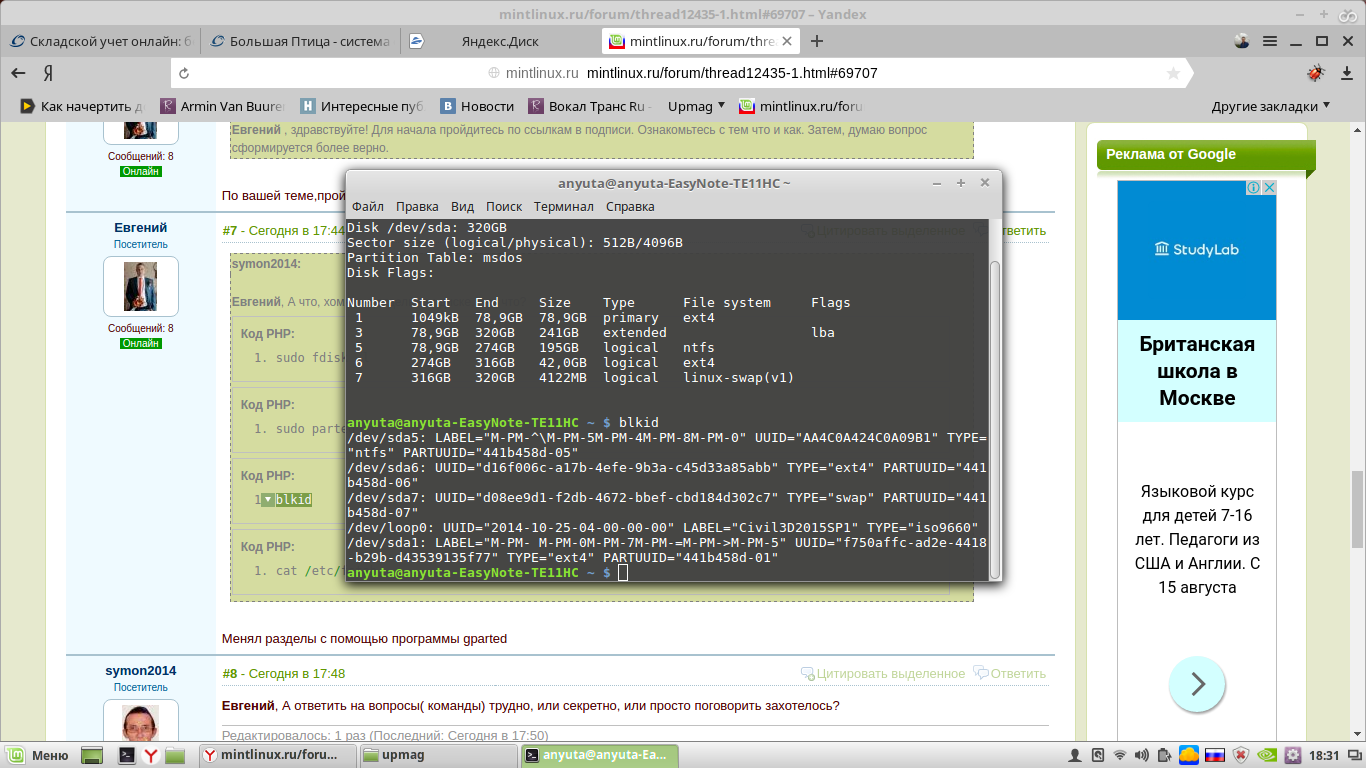The image size is (1366, 768).
Task: Click the ad's next arrow button
Action: click(x=1196, y=685)
